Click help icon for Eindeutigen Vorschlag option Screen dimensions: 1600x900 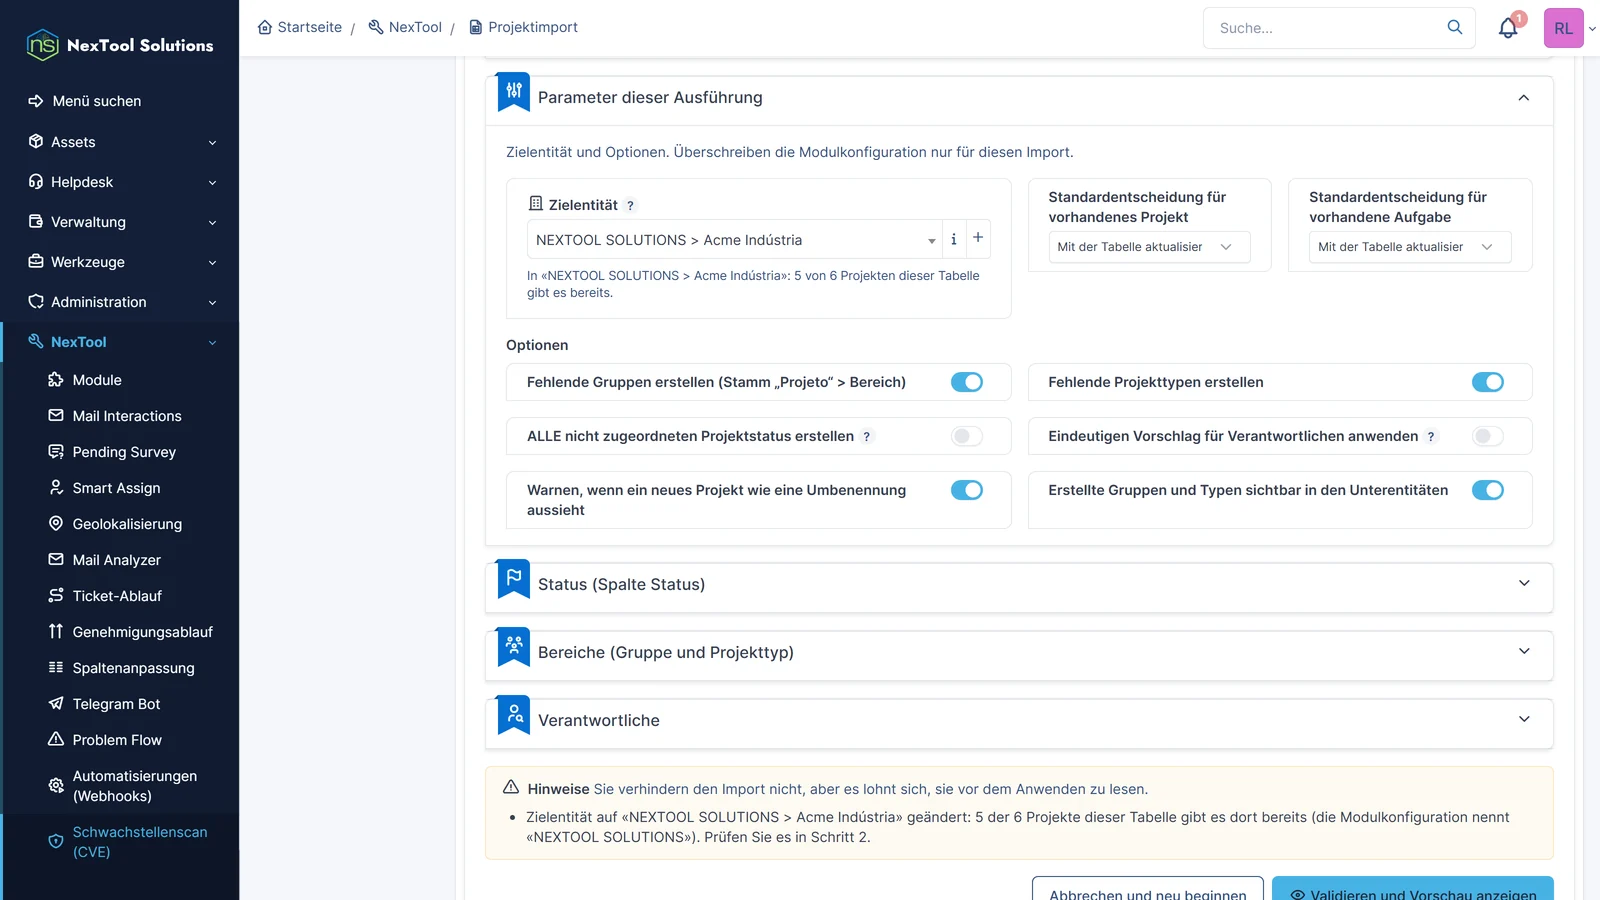coord(1431,436)
